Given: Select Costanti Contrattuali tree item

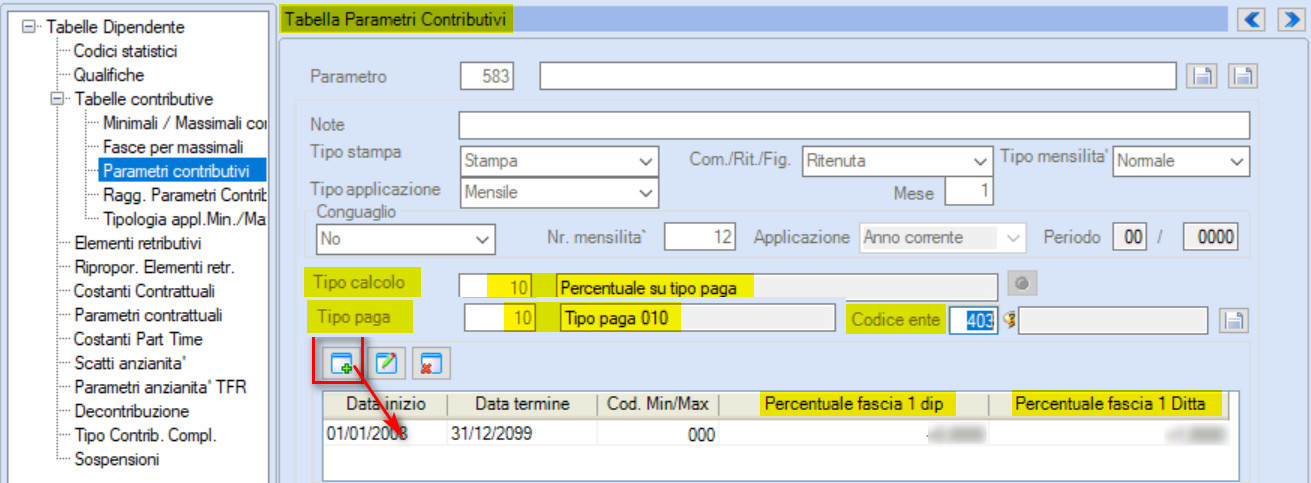Looking at the screenshot, I should (144, 291).
